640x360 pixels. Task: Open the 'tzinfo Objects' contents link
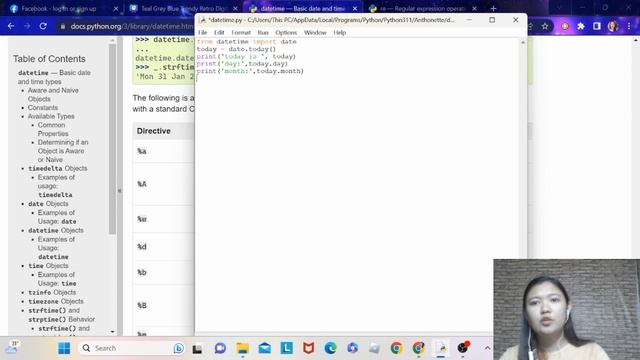pyautogui.click(x=52, y=293)
